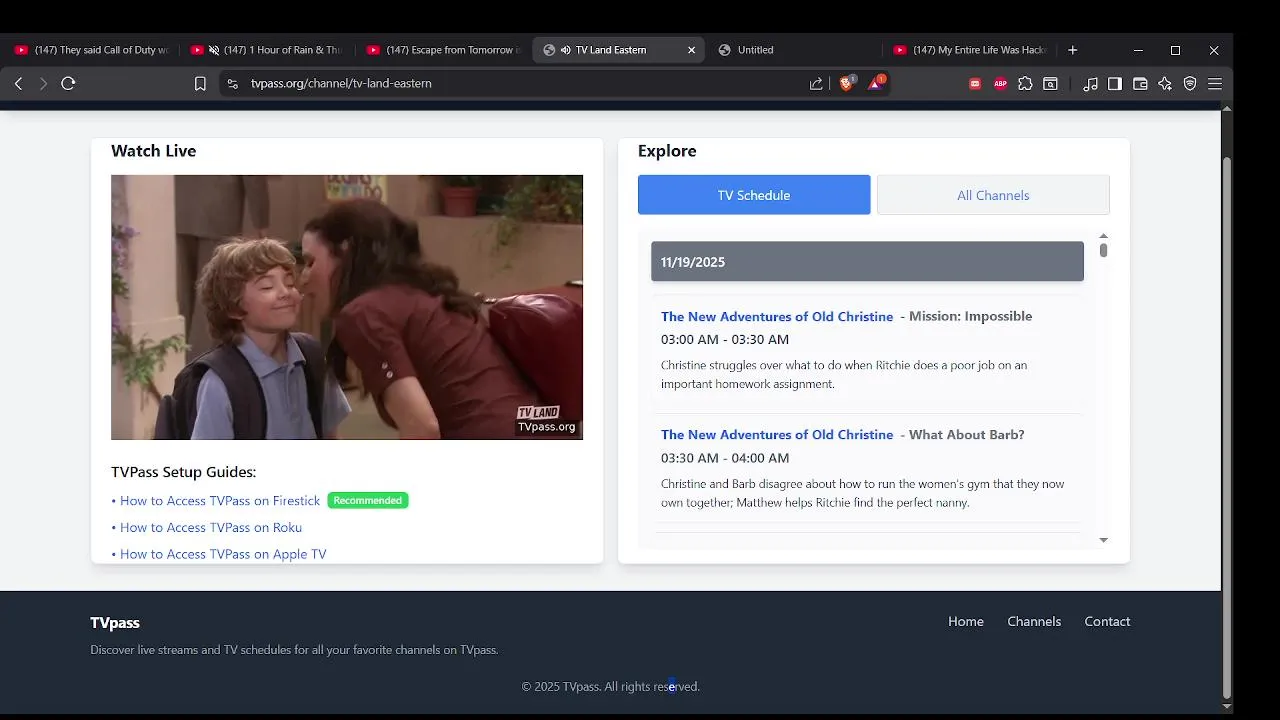The height and width of the screenshot is (720, 1280).
Task: Select the TV Schedule tab
Action: tap(754, 195)
